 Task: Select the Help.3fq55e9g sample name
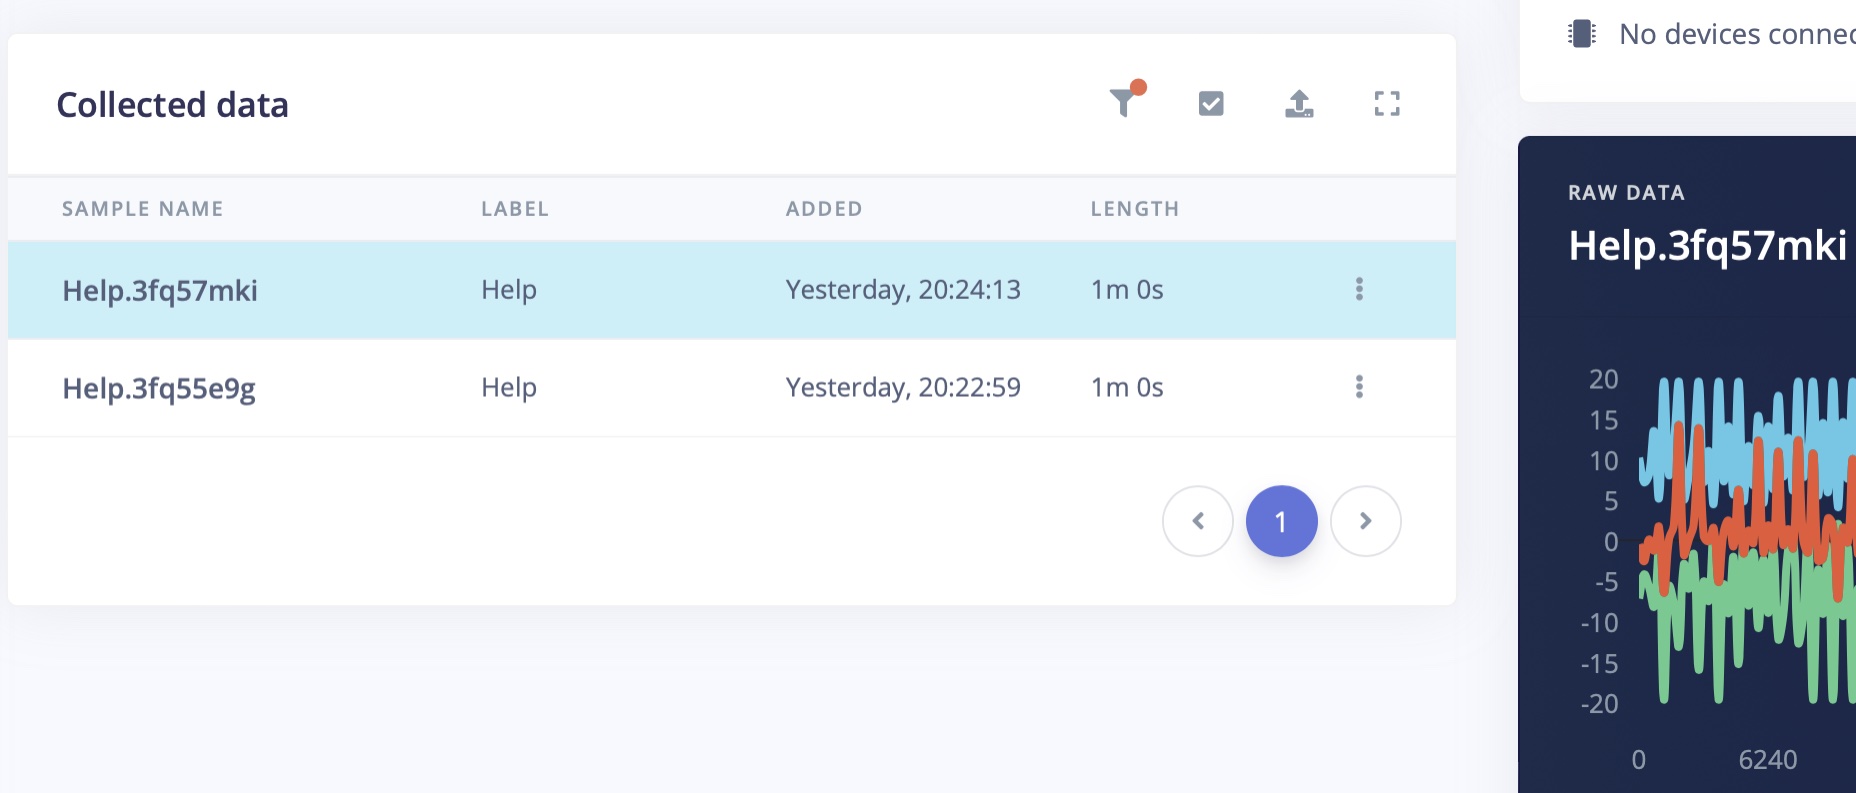(159, 388)
